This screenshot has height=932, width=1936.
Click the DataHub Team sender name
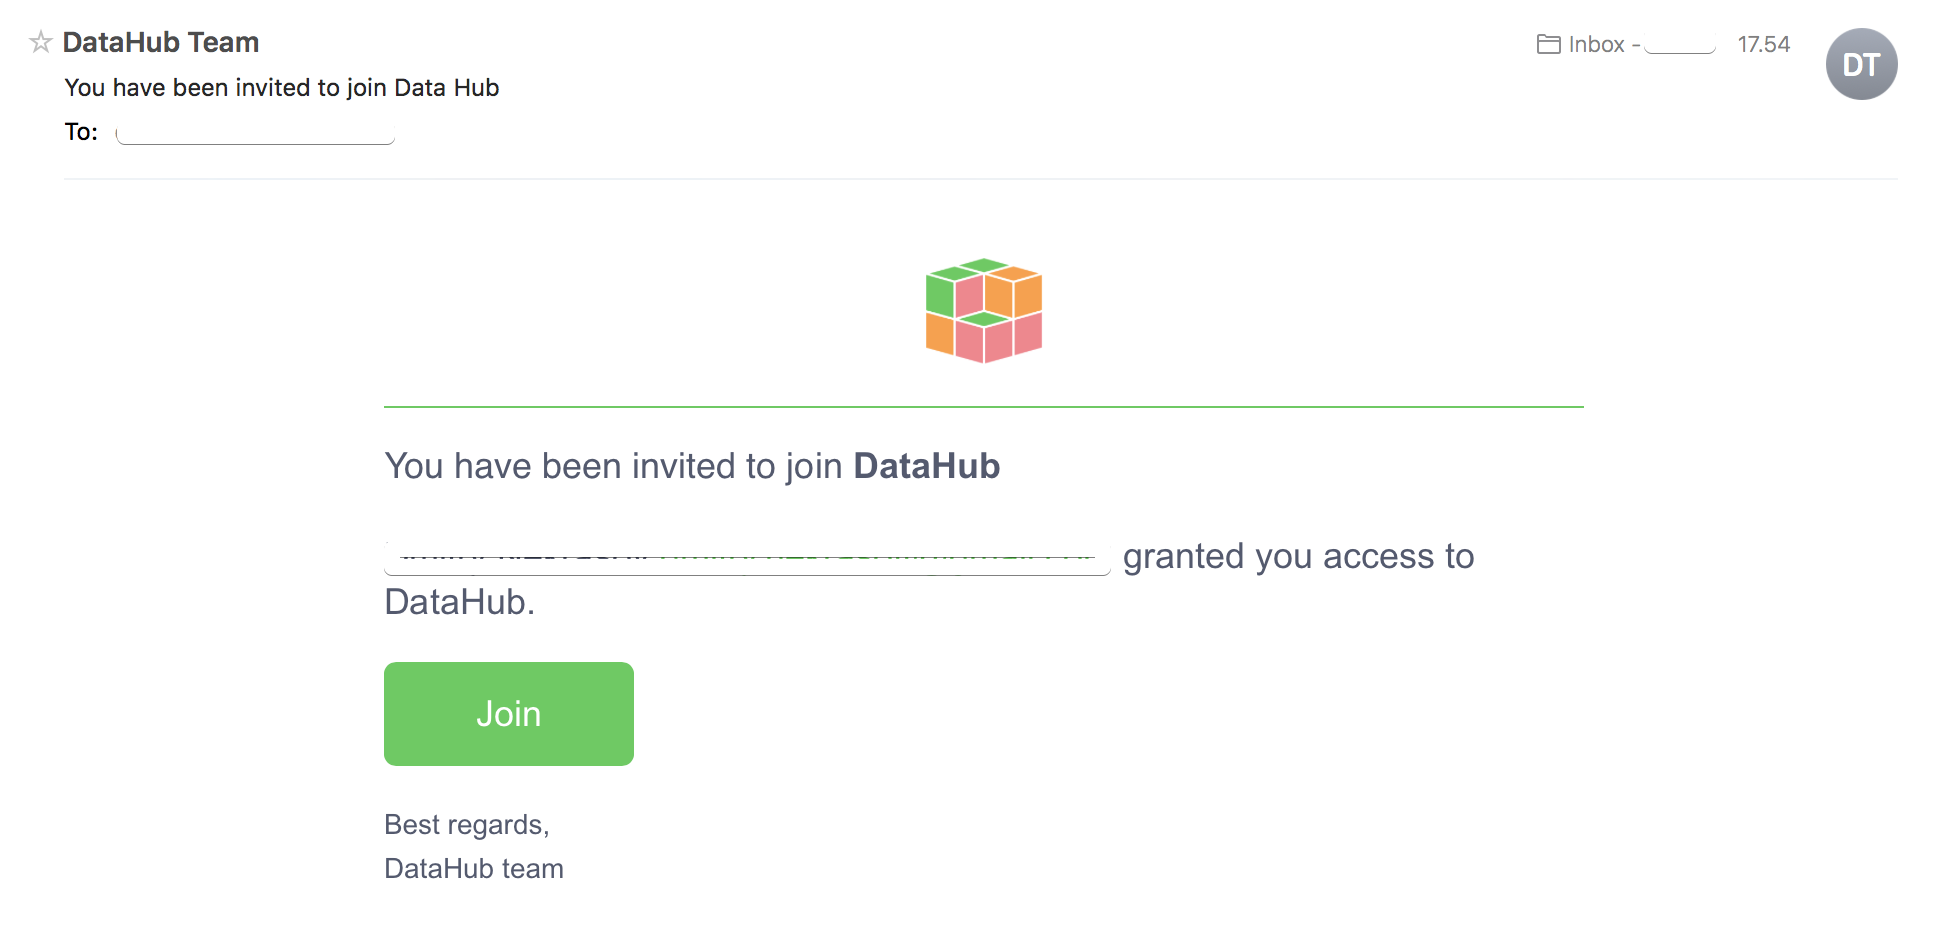tap(161, 42)
